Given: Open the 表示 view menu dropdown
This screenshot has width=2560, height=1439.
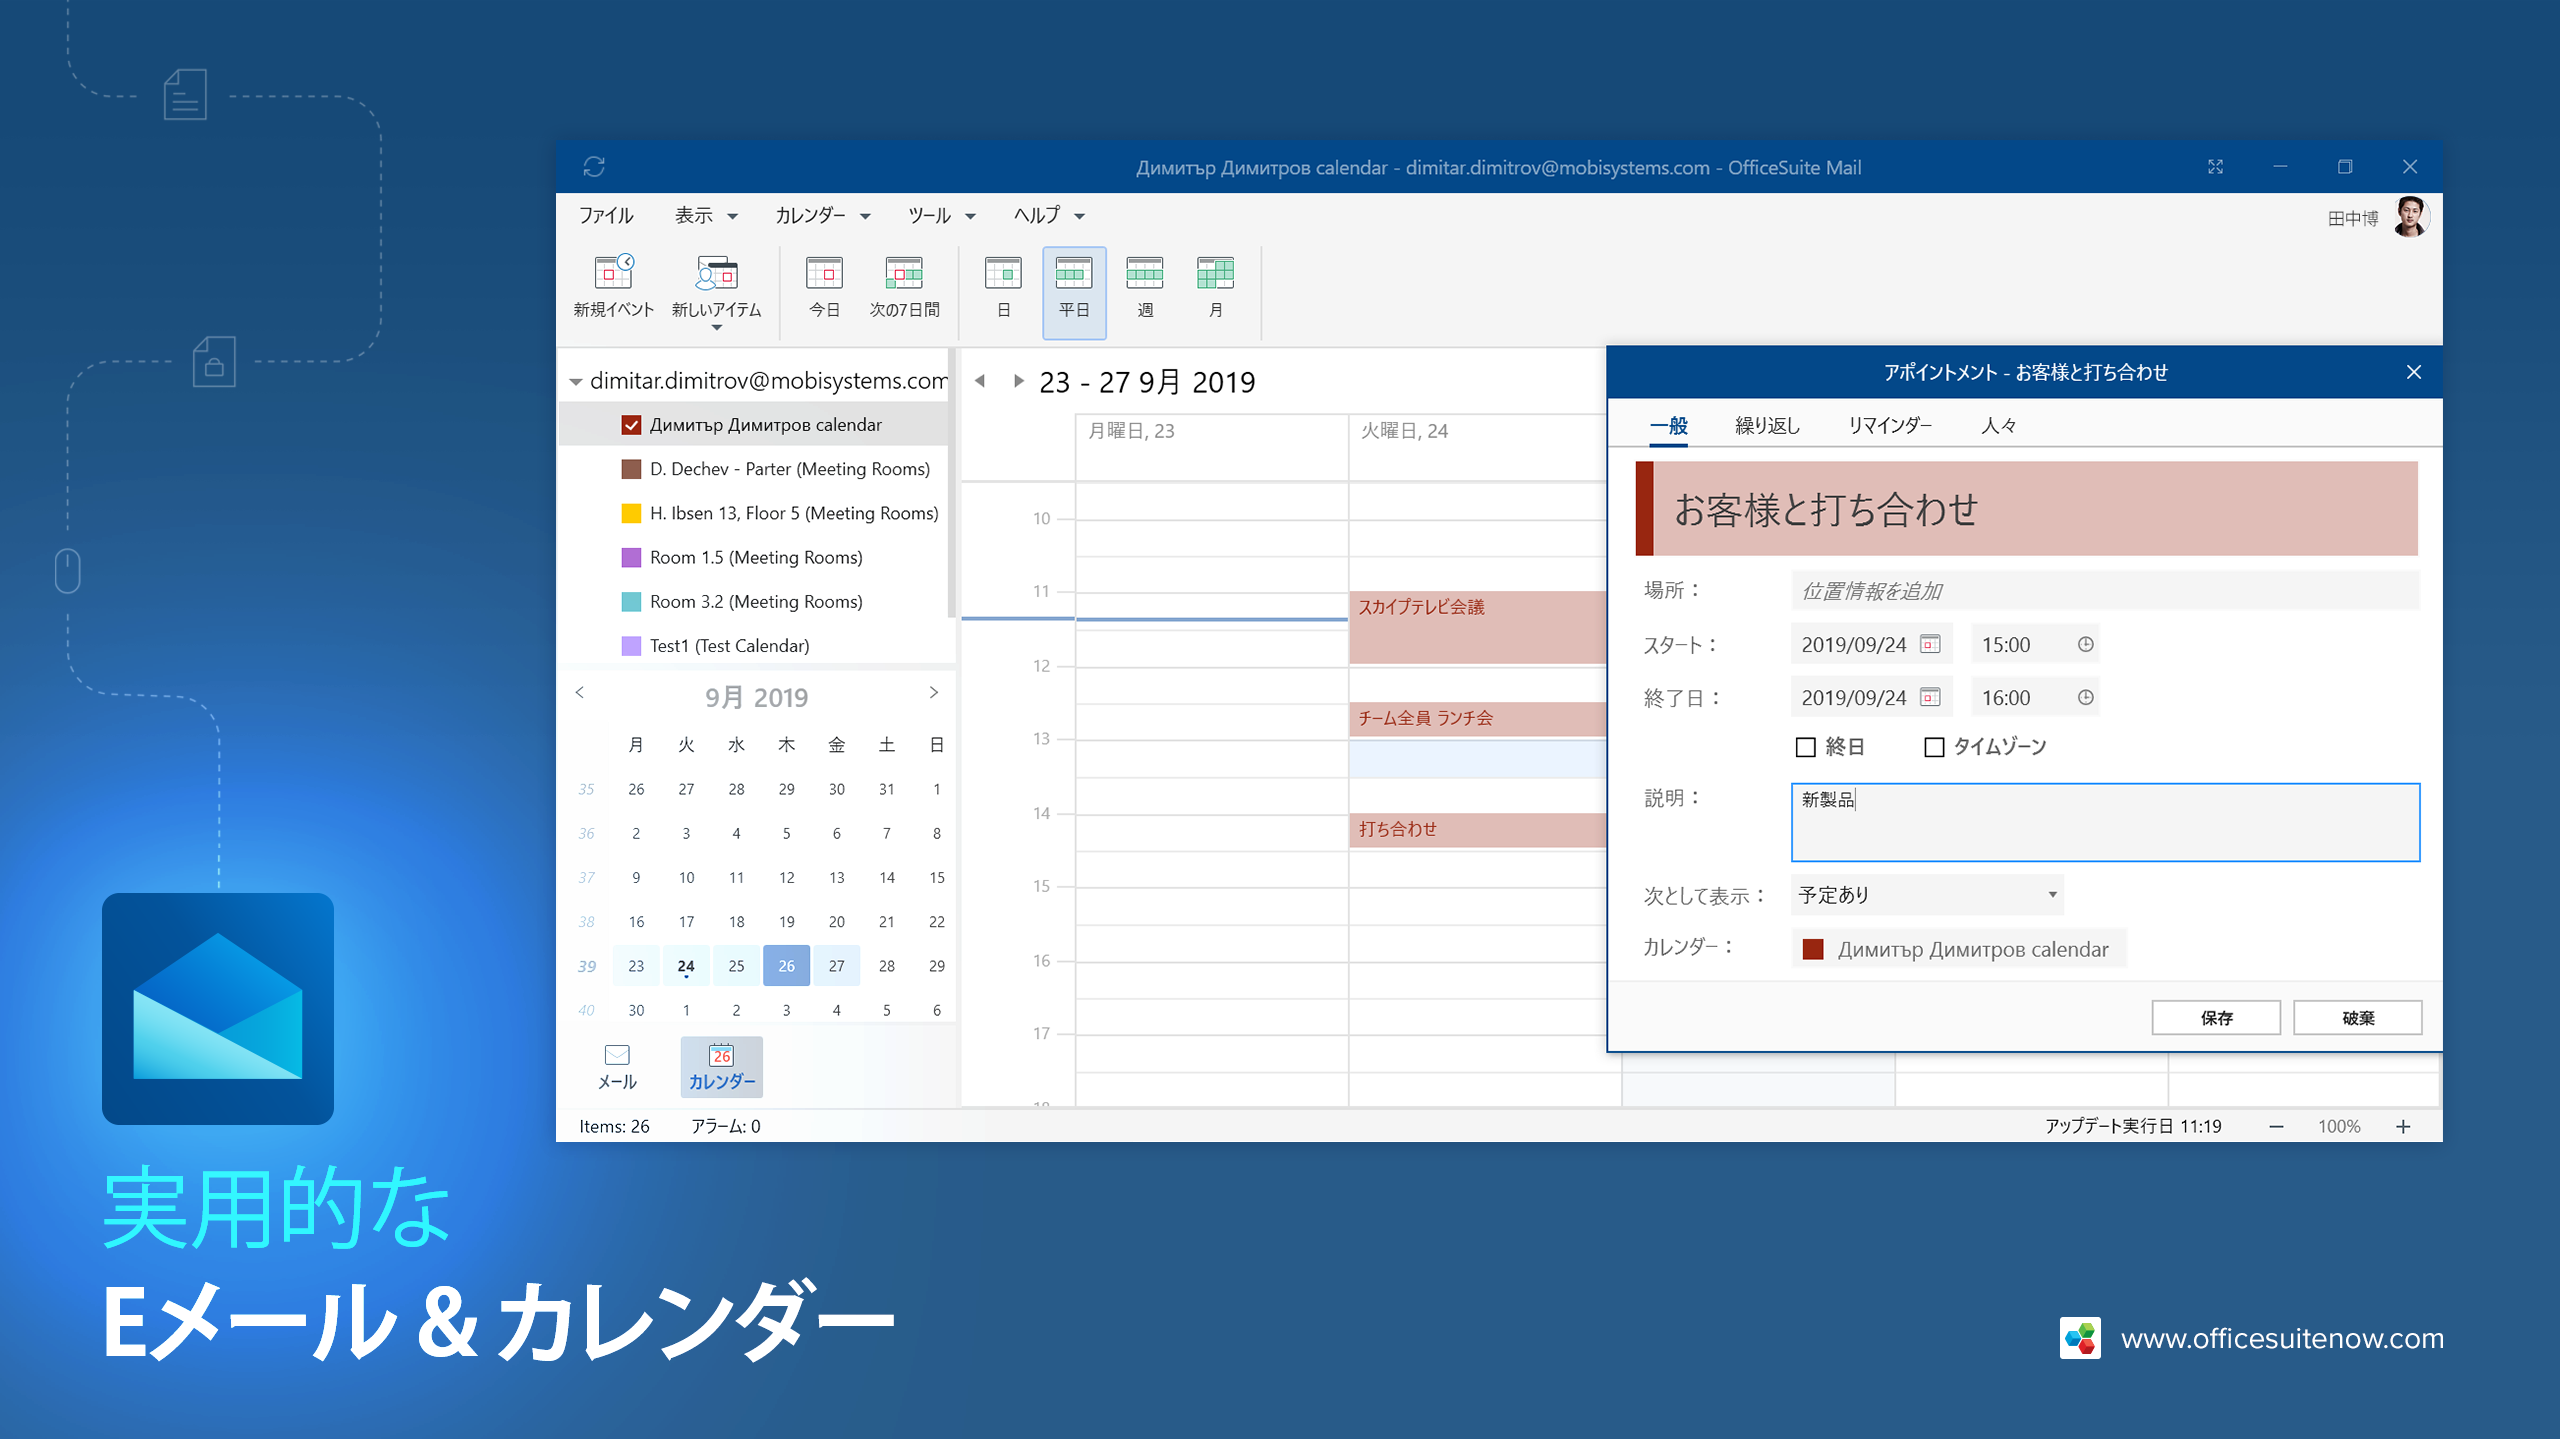Looking at the screenshot, I should [x=706, y=215].
